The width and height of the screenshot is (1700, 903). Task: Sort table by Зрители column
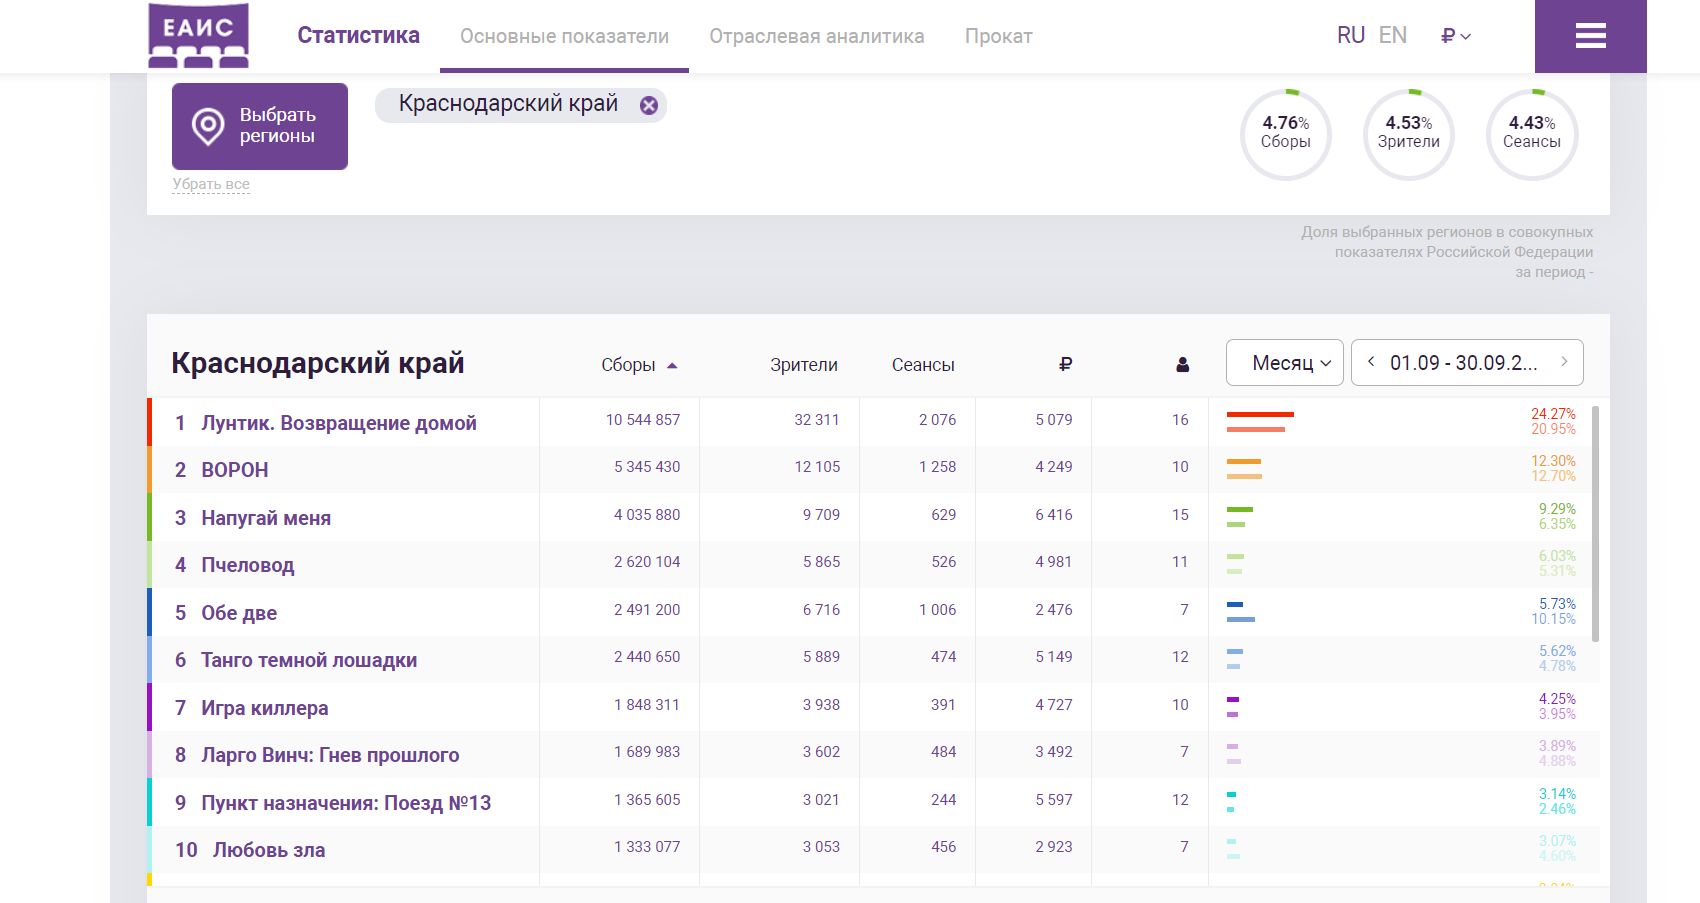pos(803,365)
